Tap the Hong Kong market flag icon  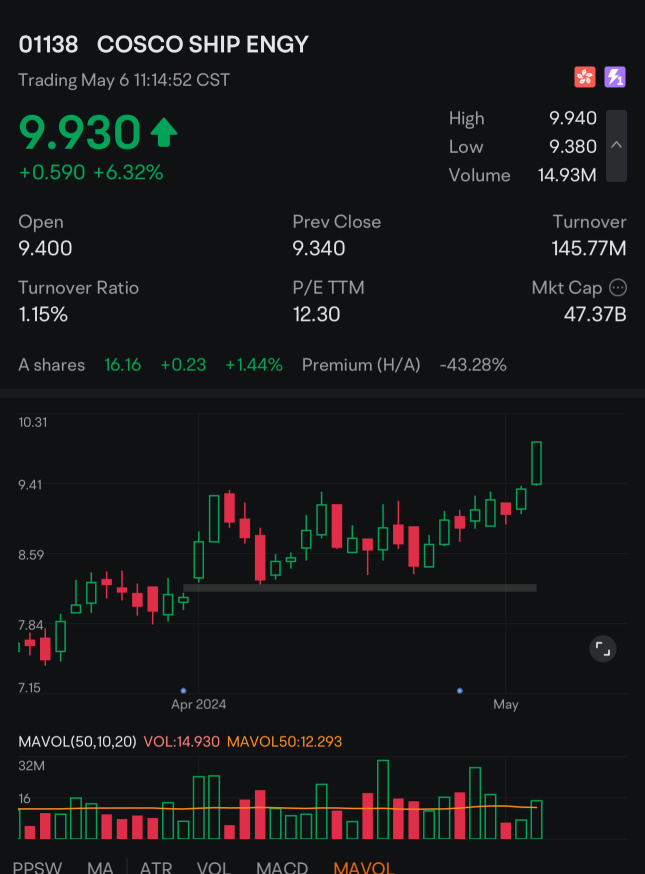click(x=585, y=77)
